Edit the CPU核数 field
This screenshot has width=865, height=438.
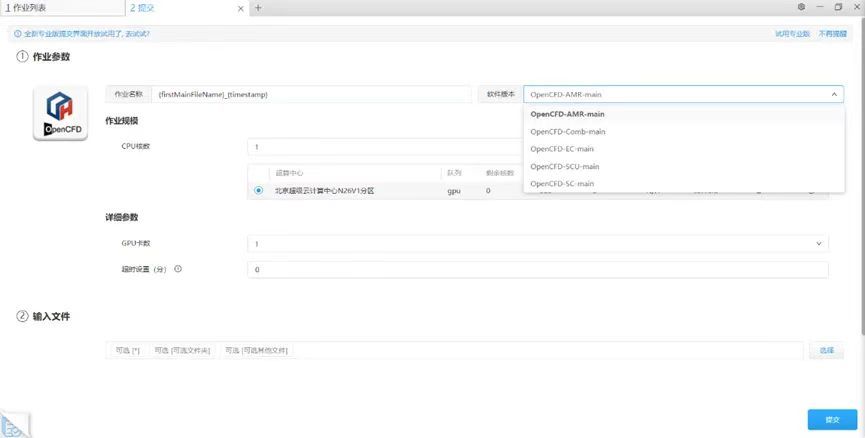coord(385,147)
